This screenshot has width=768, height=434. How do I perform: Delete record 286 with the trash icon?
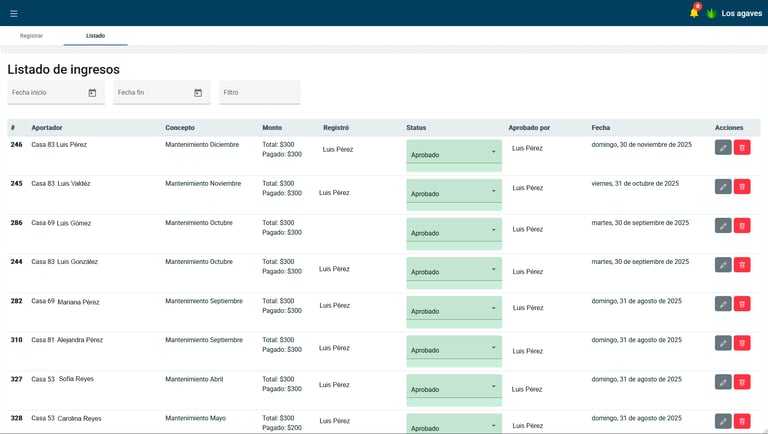[x=742, y=226]
